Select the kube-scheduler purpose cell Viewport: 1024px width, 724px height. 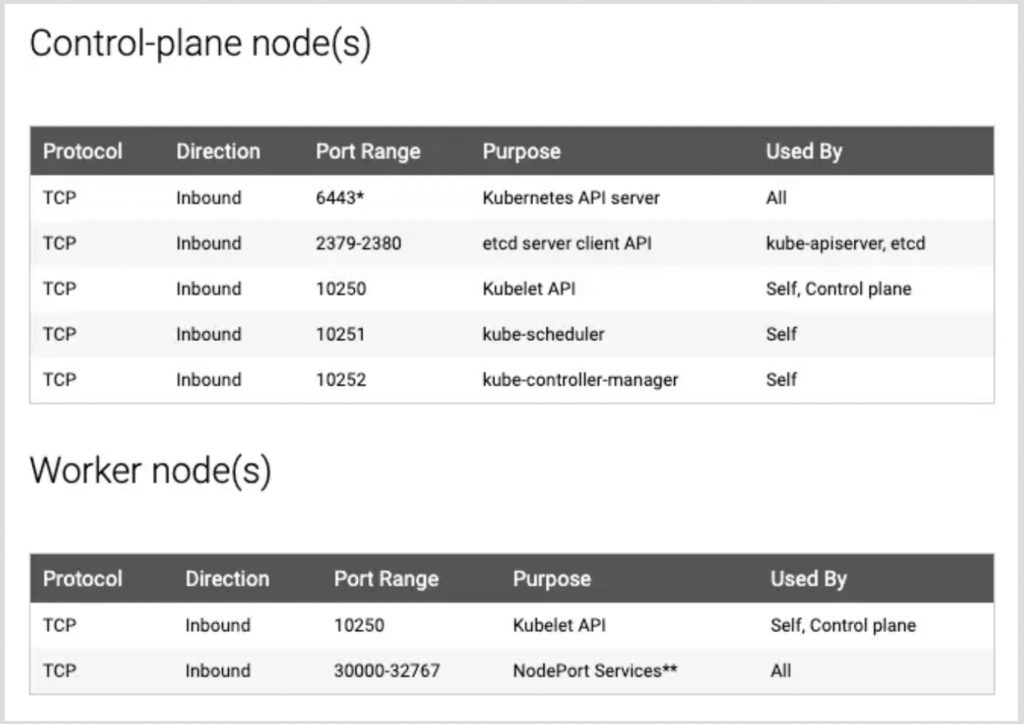pyautogui.click(x=543, y=334)
